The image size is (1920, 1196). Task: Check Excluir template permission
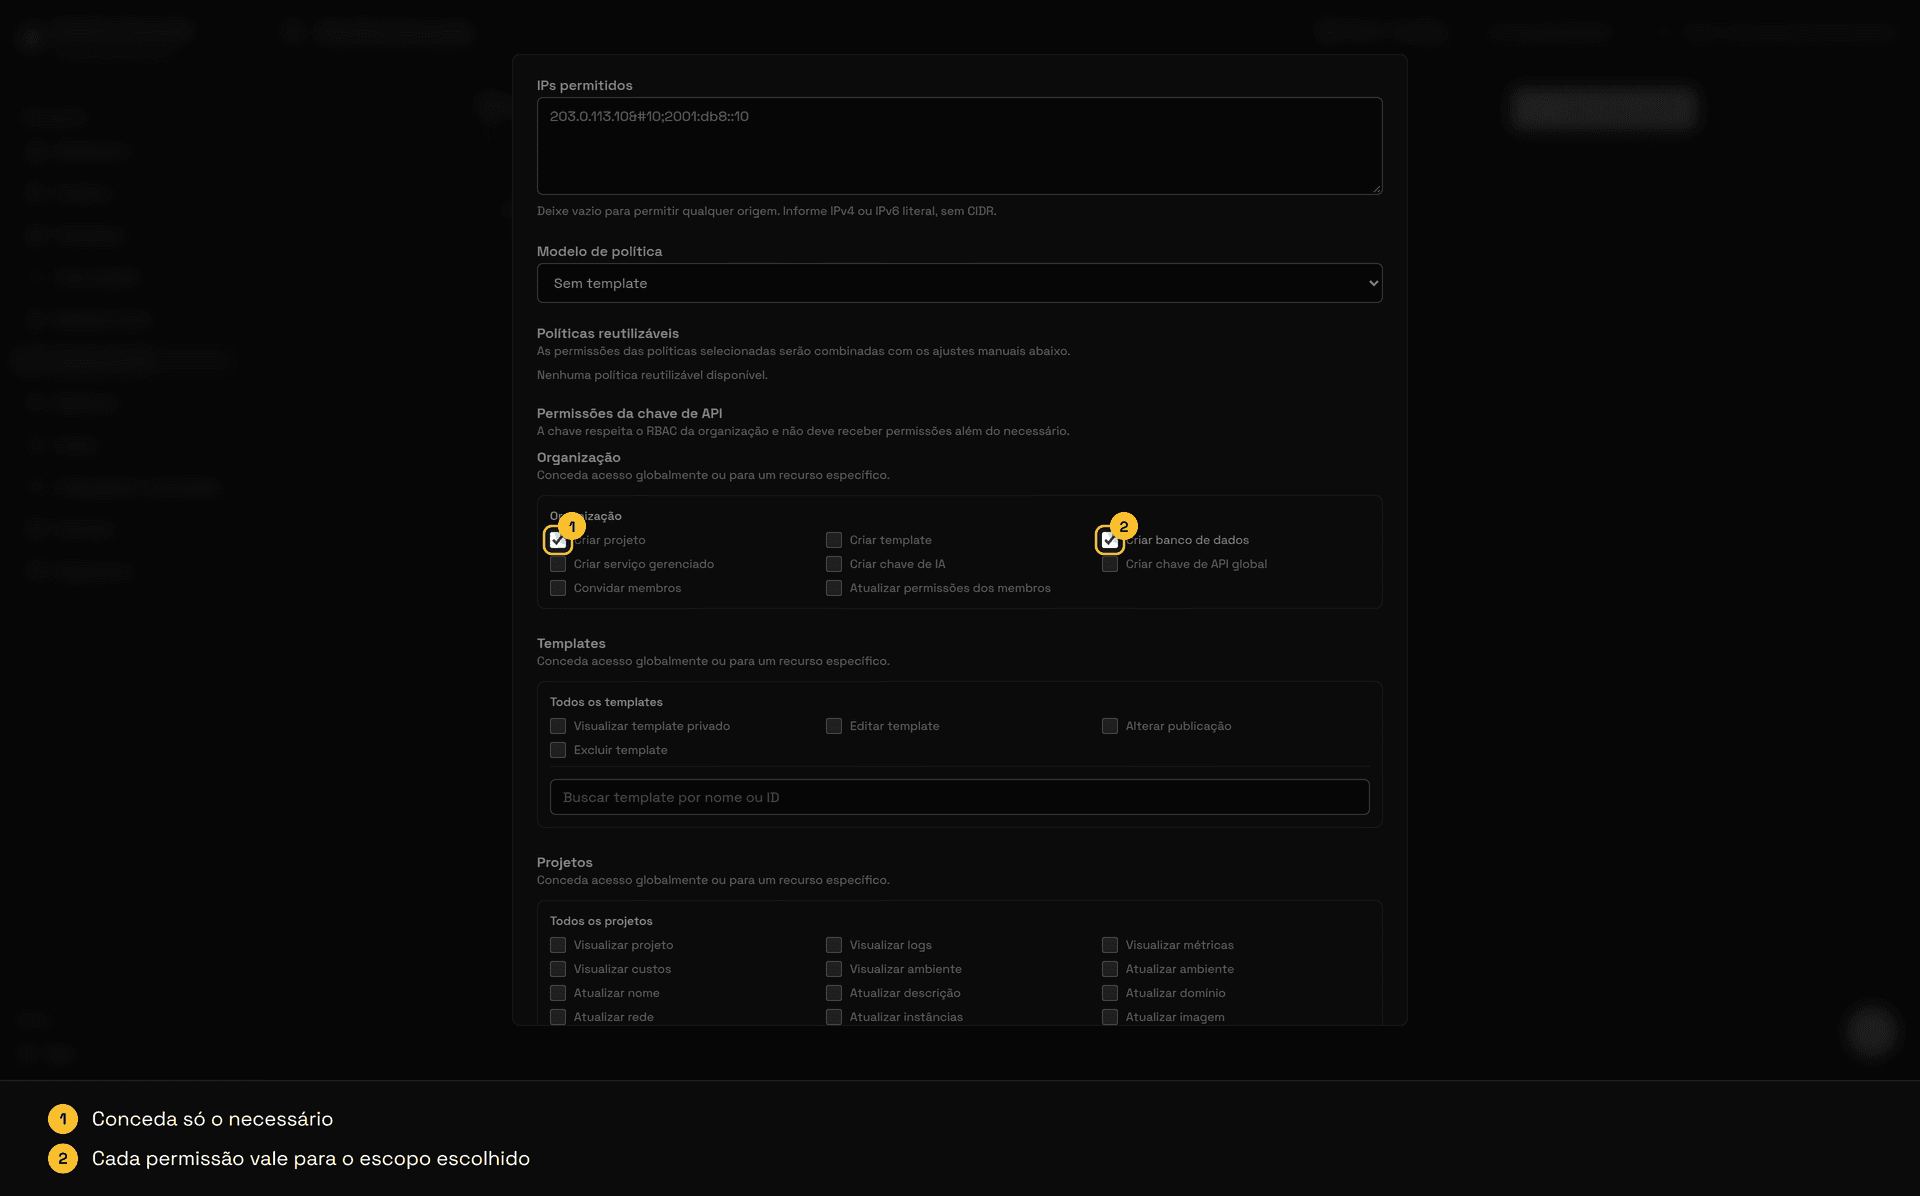558,750
